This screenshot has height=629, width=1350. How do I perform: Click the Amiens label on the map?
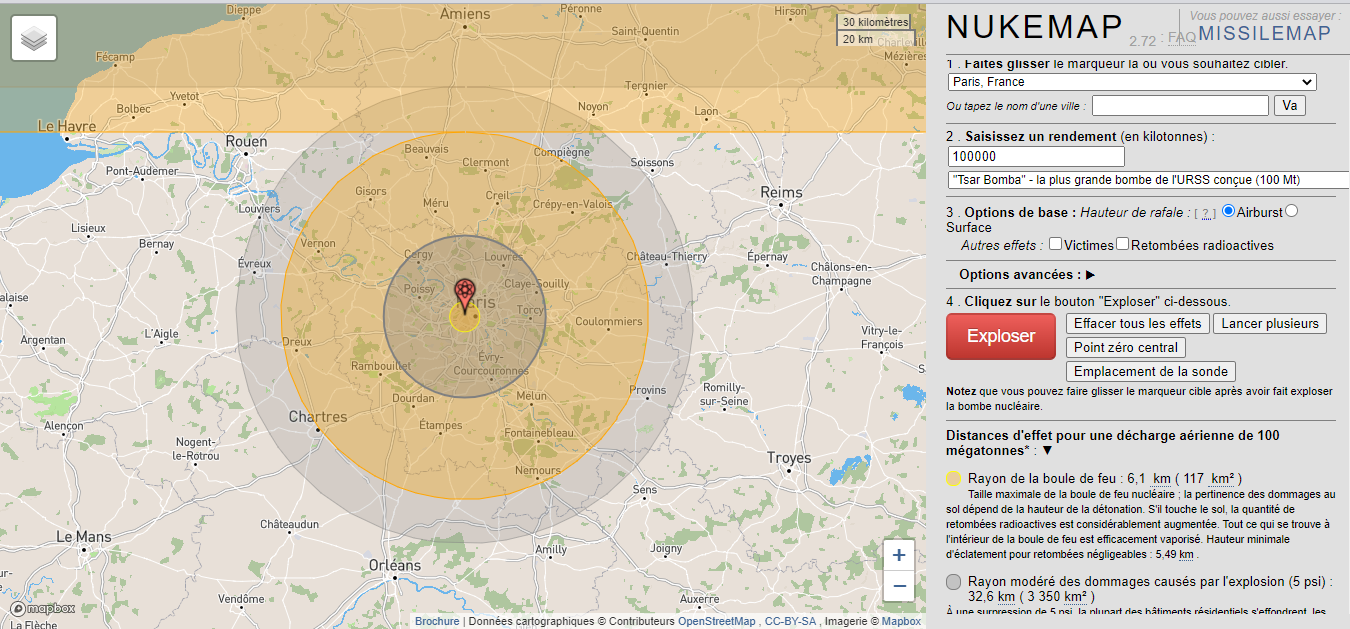pyautogui.click(x=465, y=14)
